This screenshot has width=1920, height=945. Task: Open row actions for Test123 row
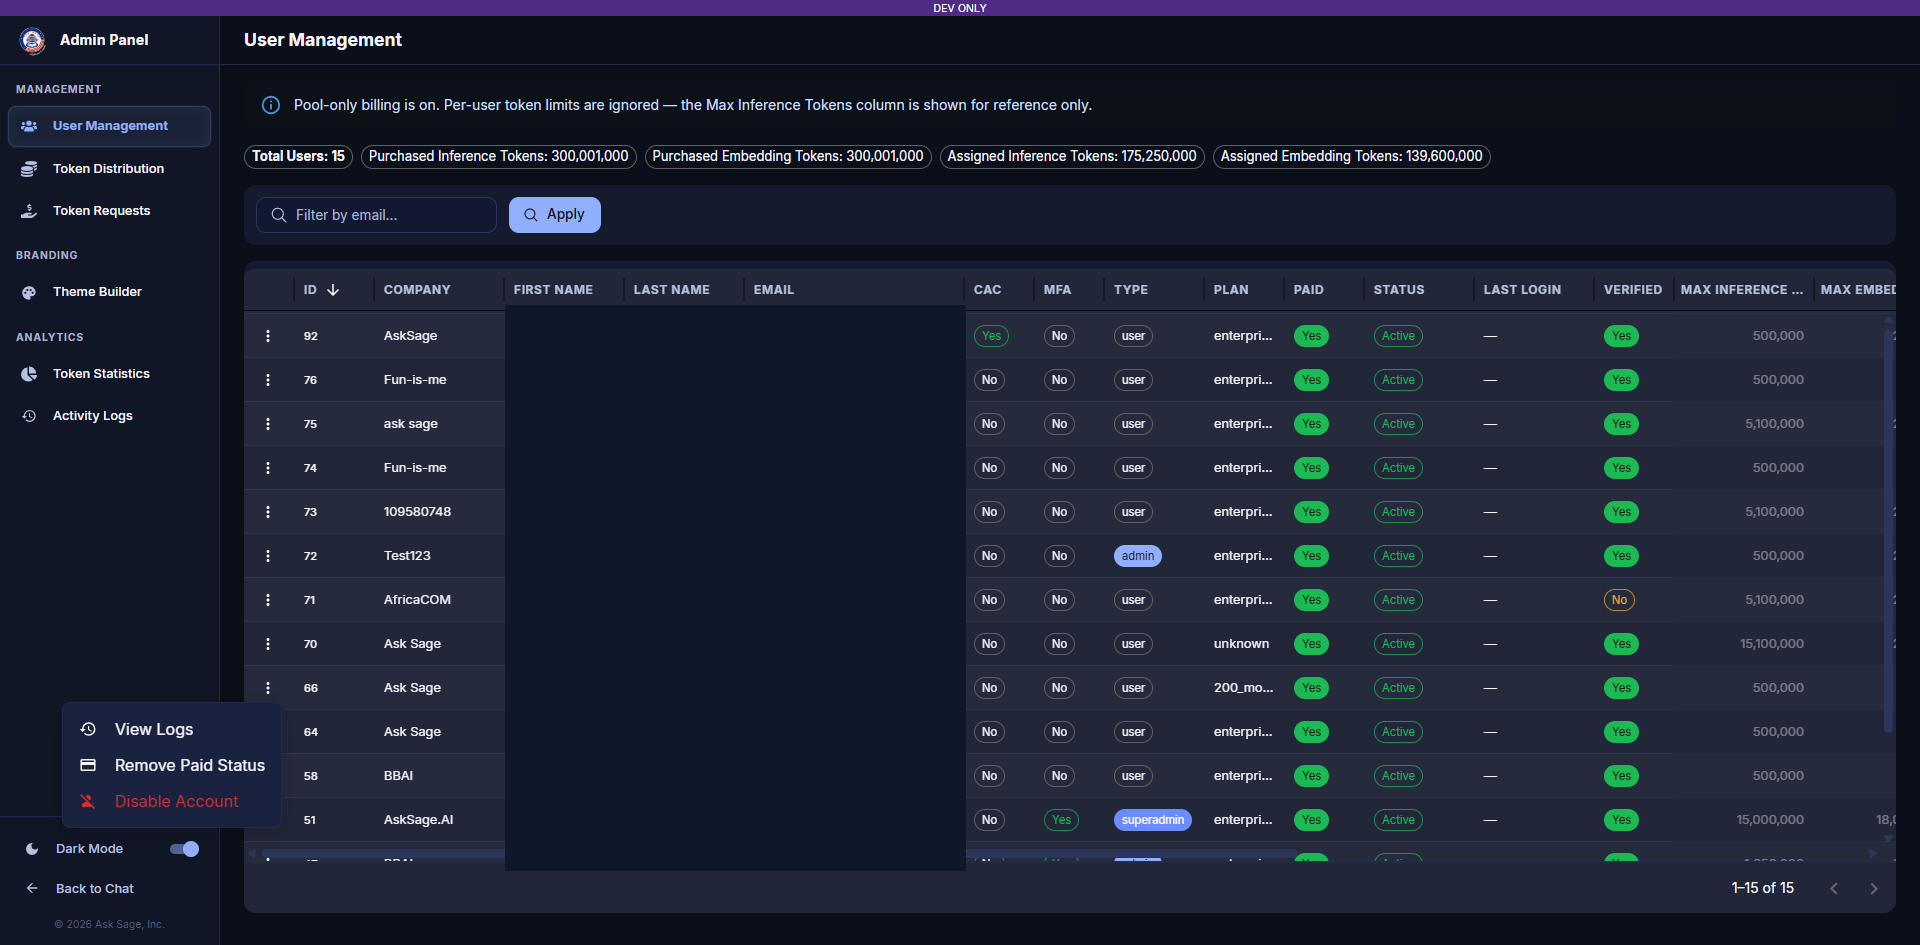tap(268, 556)
